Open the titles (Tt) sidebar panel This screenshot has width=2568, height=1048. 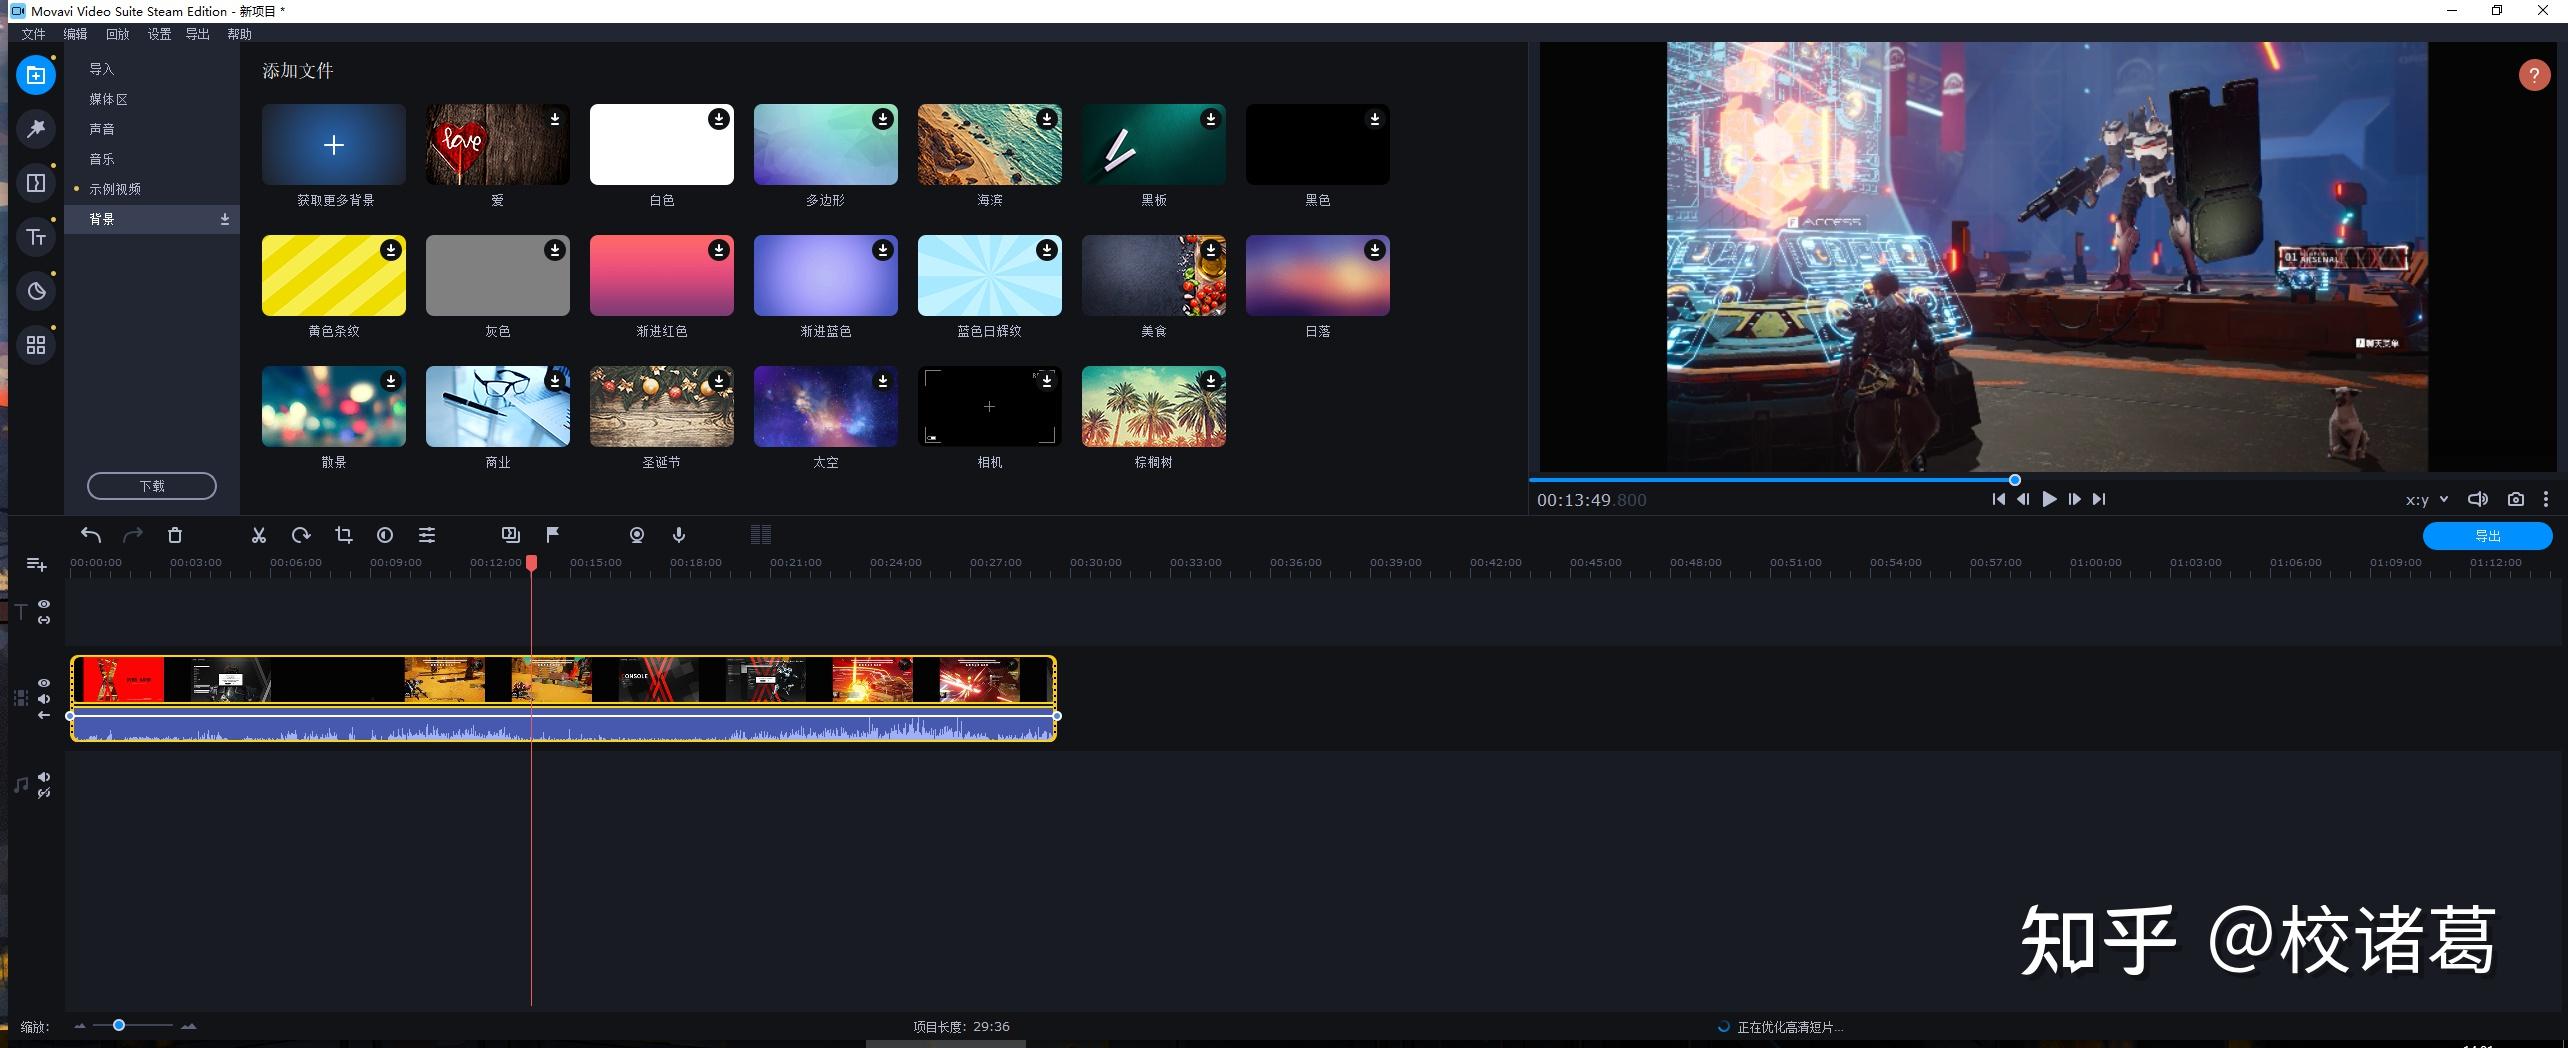(x=36, y=237)
